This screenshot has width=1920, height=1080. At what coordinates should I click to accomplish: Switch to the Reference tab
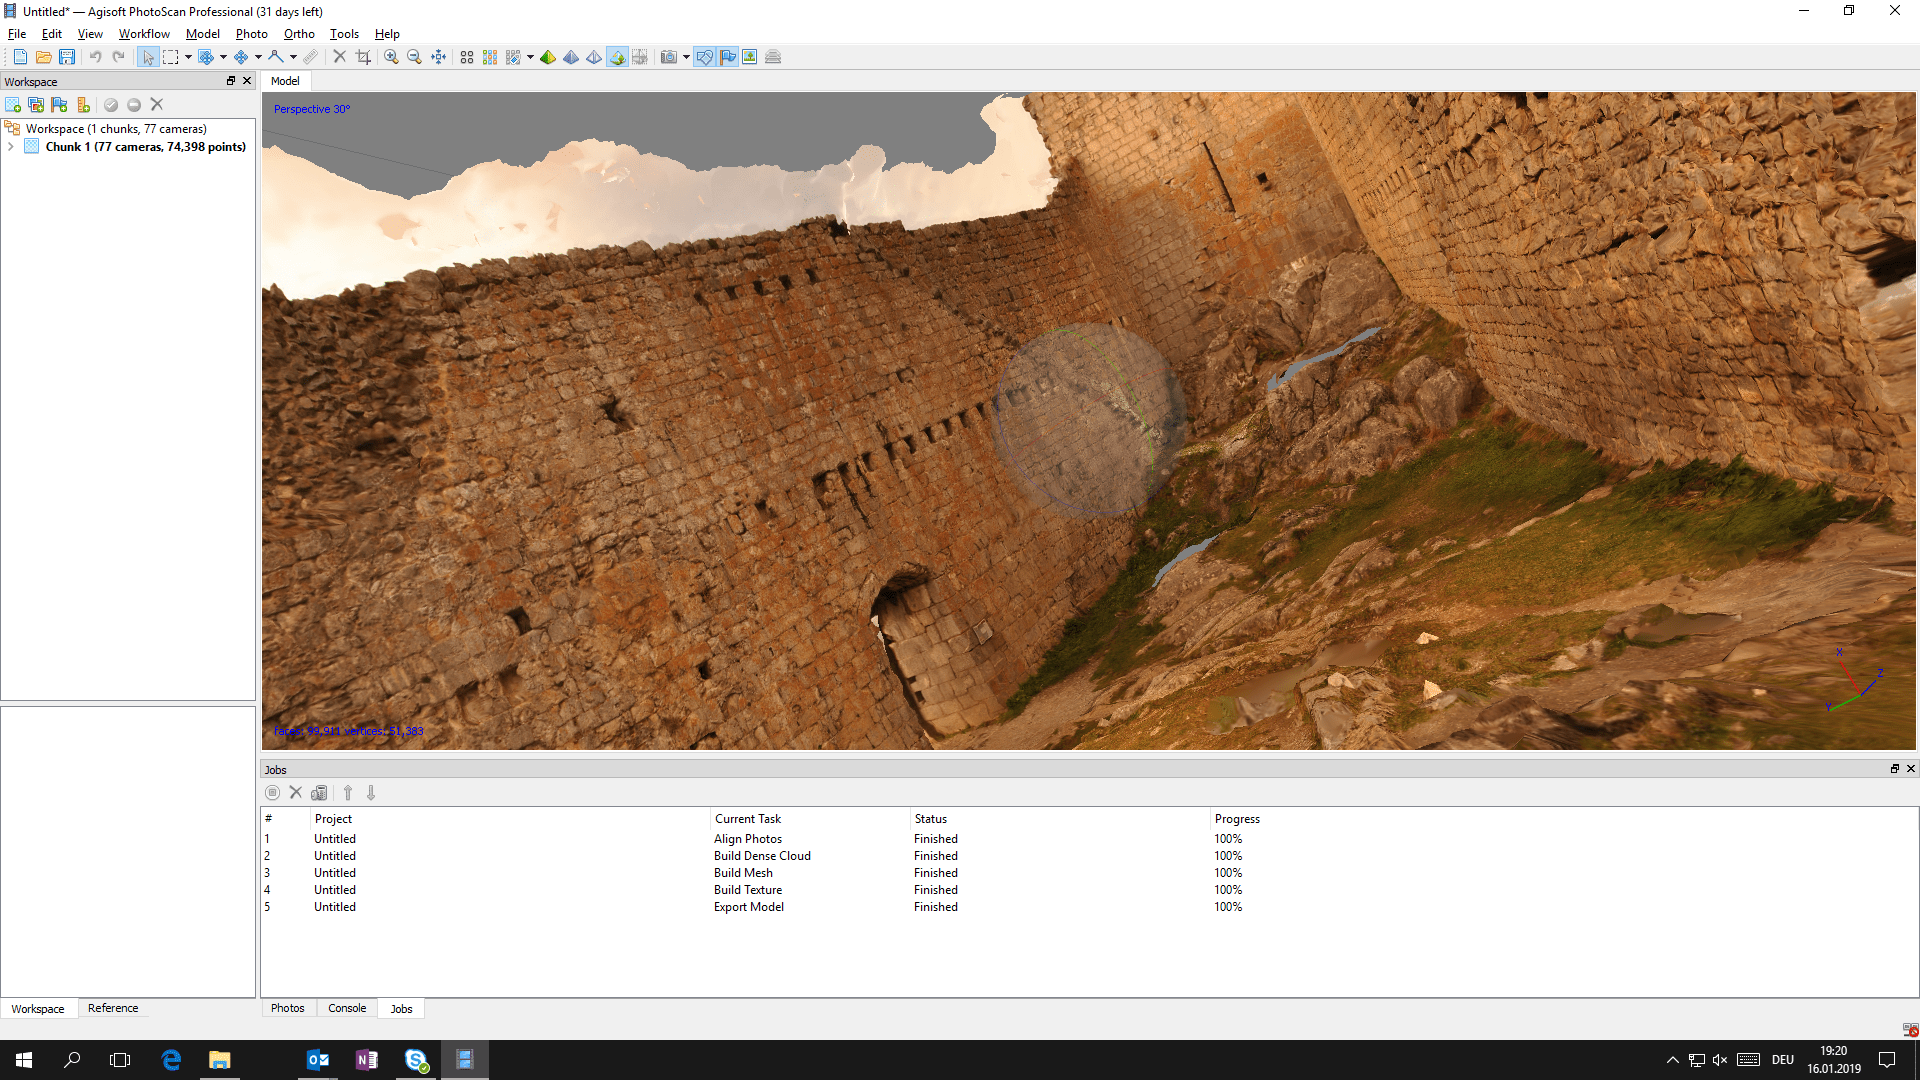point(113,1008)
